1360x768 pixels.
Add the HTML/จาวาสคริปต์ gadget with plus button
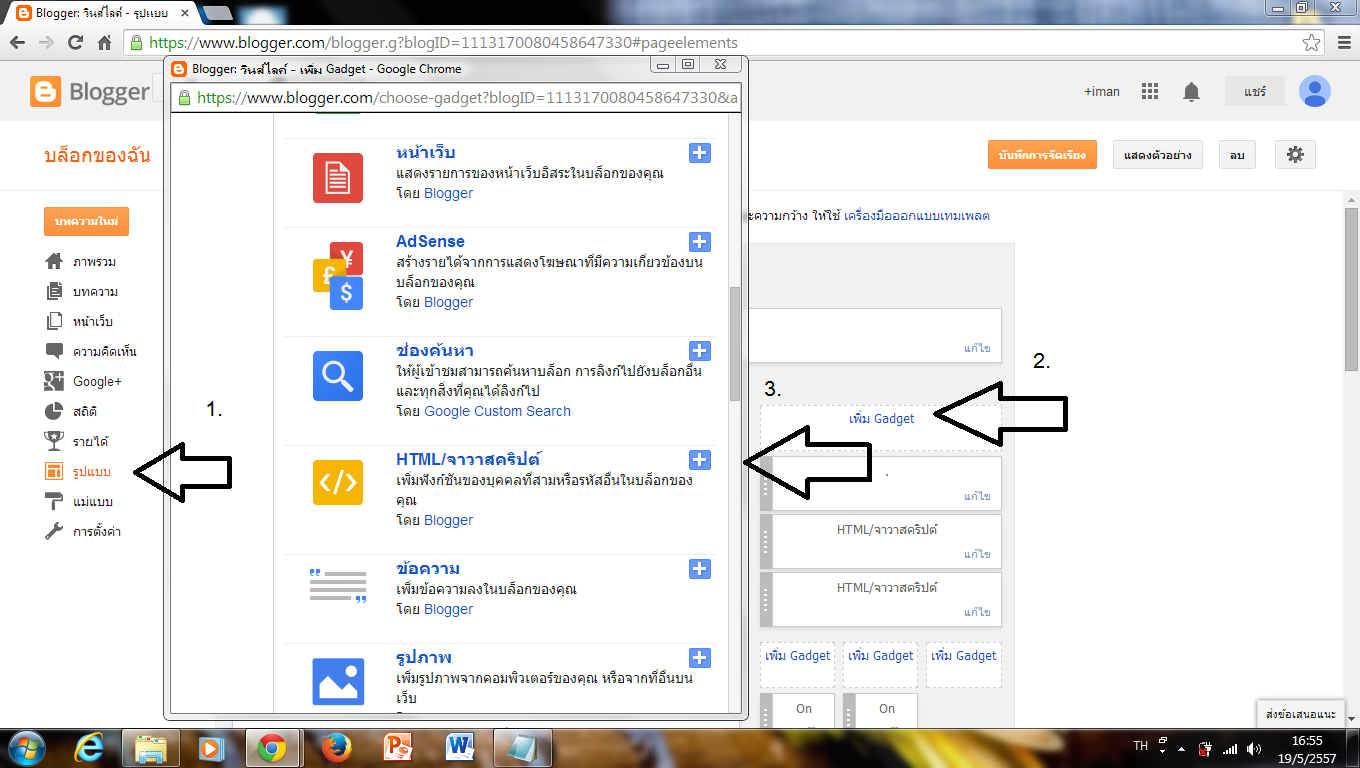click(x=700, y=460)
